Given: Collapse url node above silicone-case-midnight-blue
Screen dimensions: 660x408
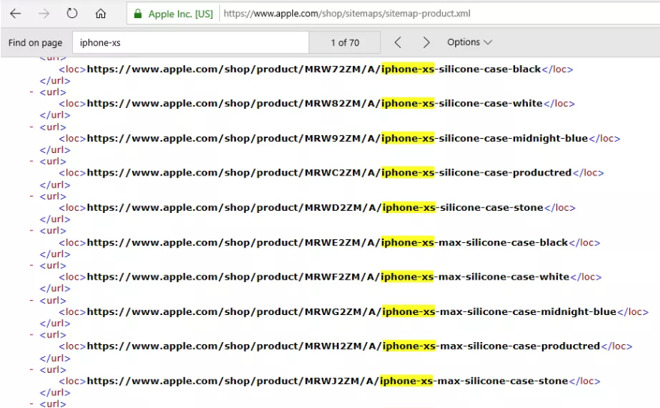Looking at the screenshot, I should click(x=32, y=127).
